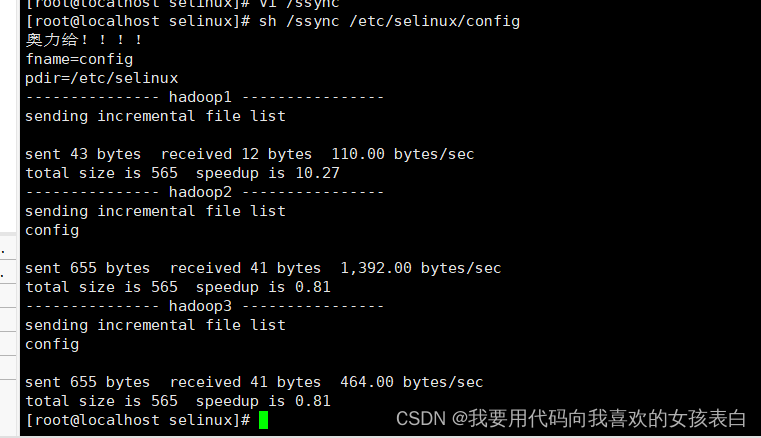The width and height of the screenshot is (761, 438).
Task: Click the partially visible "vi /ssync" command
Action: pyautogui.click(x=300, y=4)
